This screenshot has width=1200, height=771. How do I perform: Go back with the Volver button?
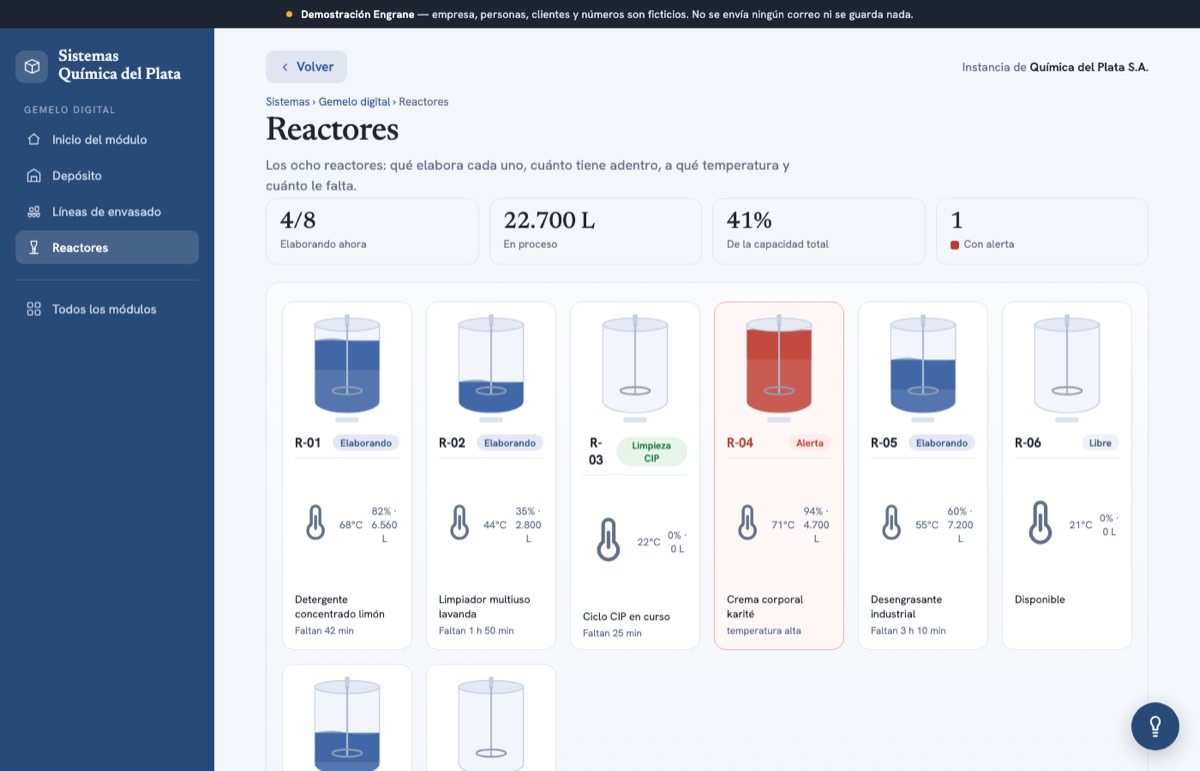pos(306,67)
